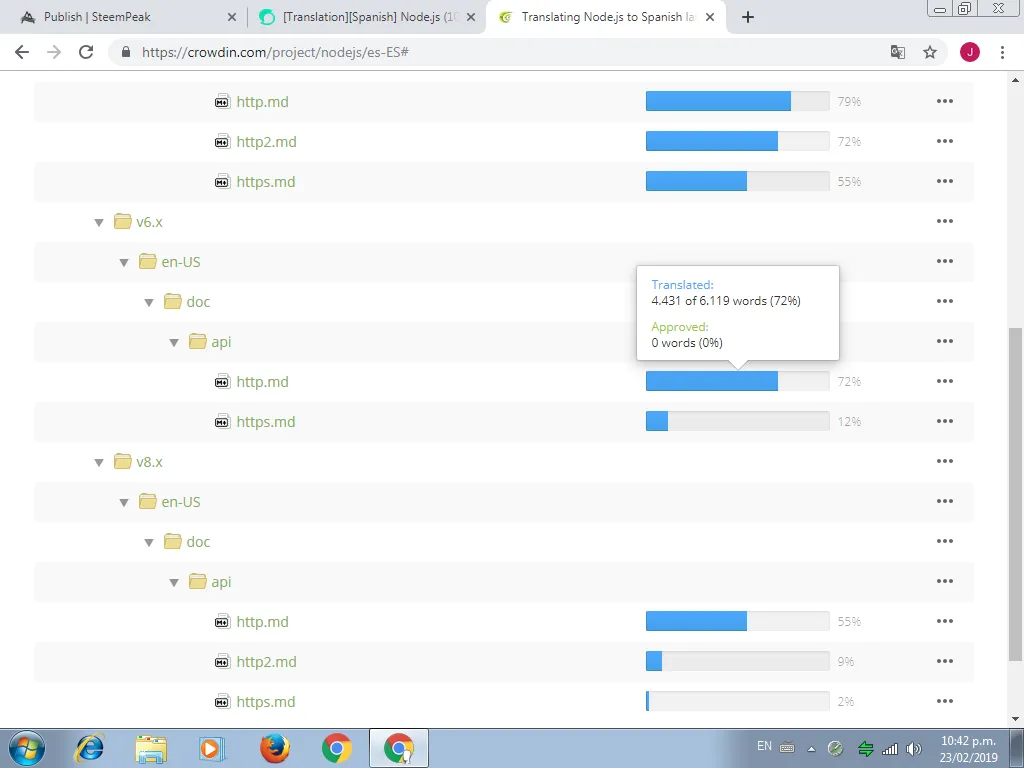The height and width of the screenshot is (768, 1024).
Task: Click the 72% progress bar of v6.x http.md
Action: tap(737, 381)
